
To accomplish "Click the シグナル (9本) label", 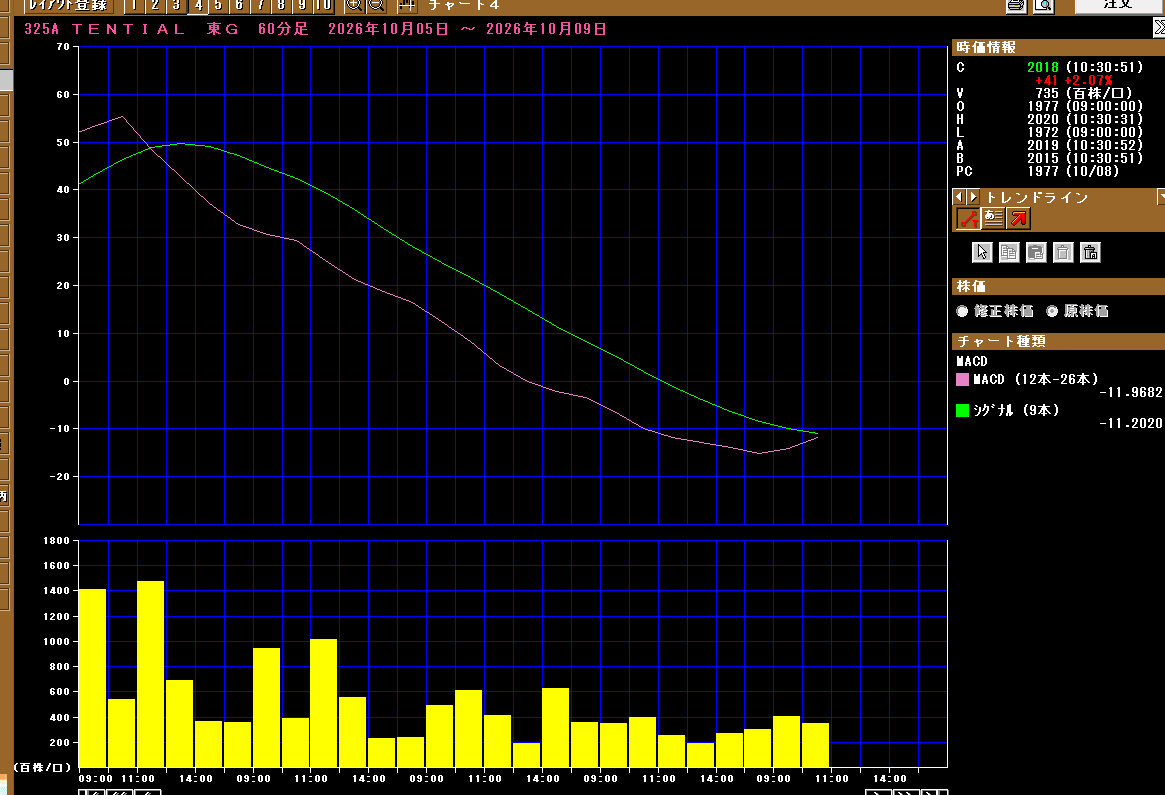I will [1016, 410].
